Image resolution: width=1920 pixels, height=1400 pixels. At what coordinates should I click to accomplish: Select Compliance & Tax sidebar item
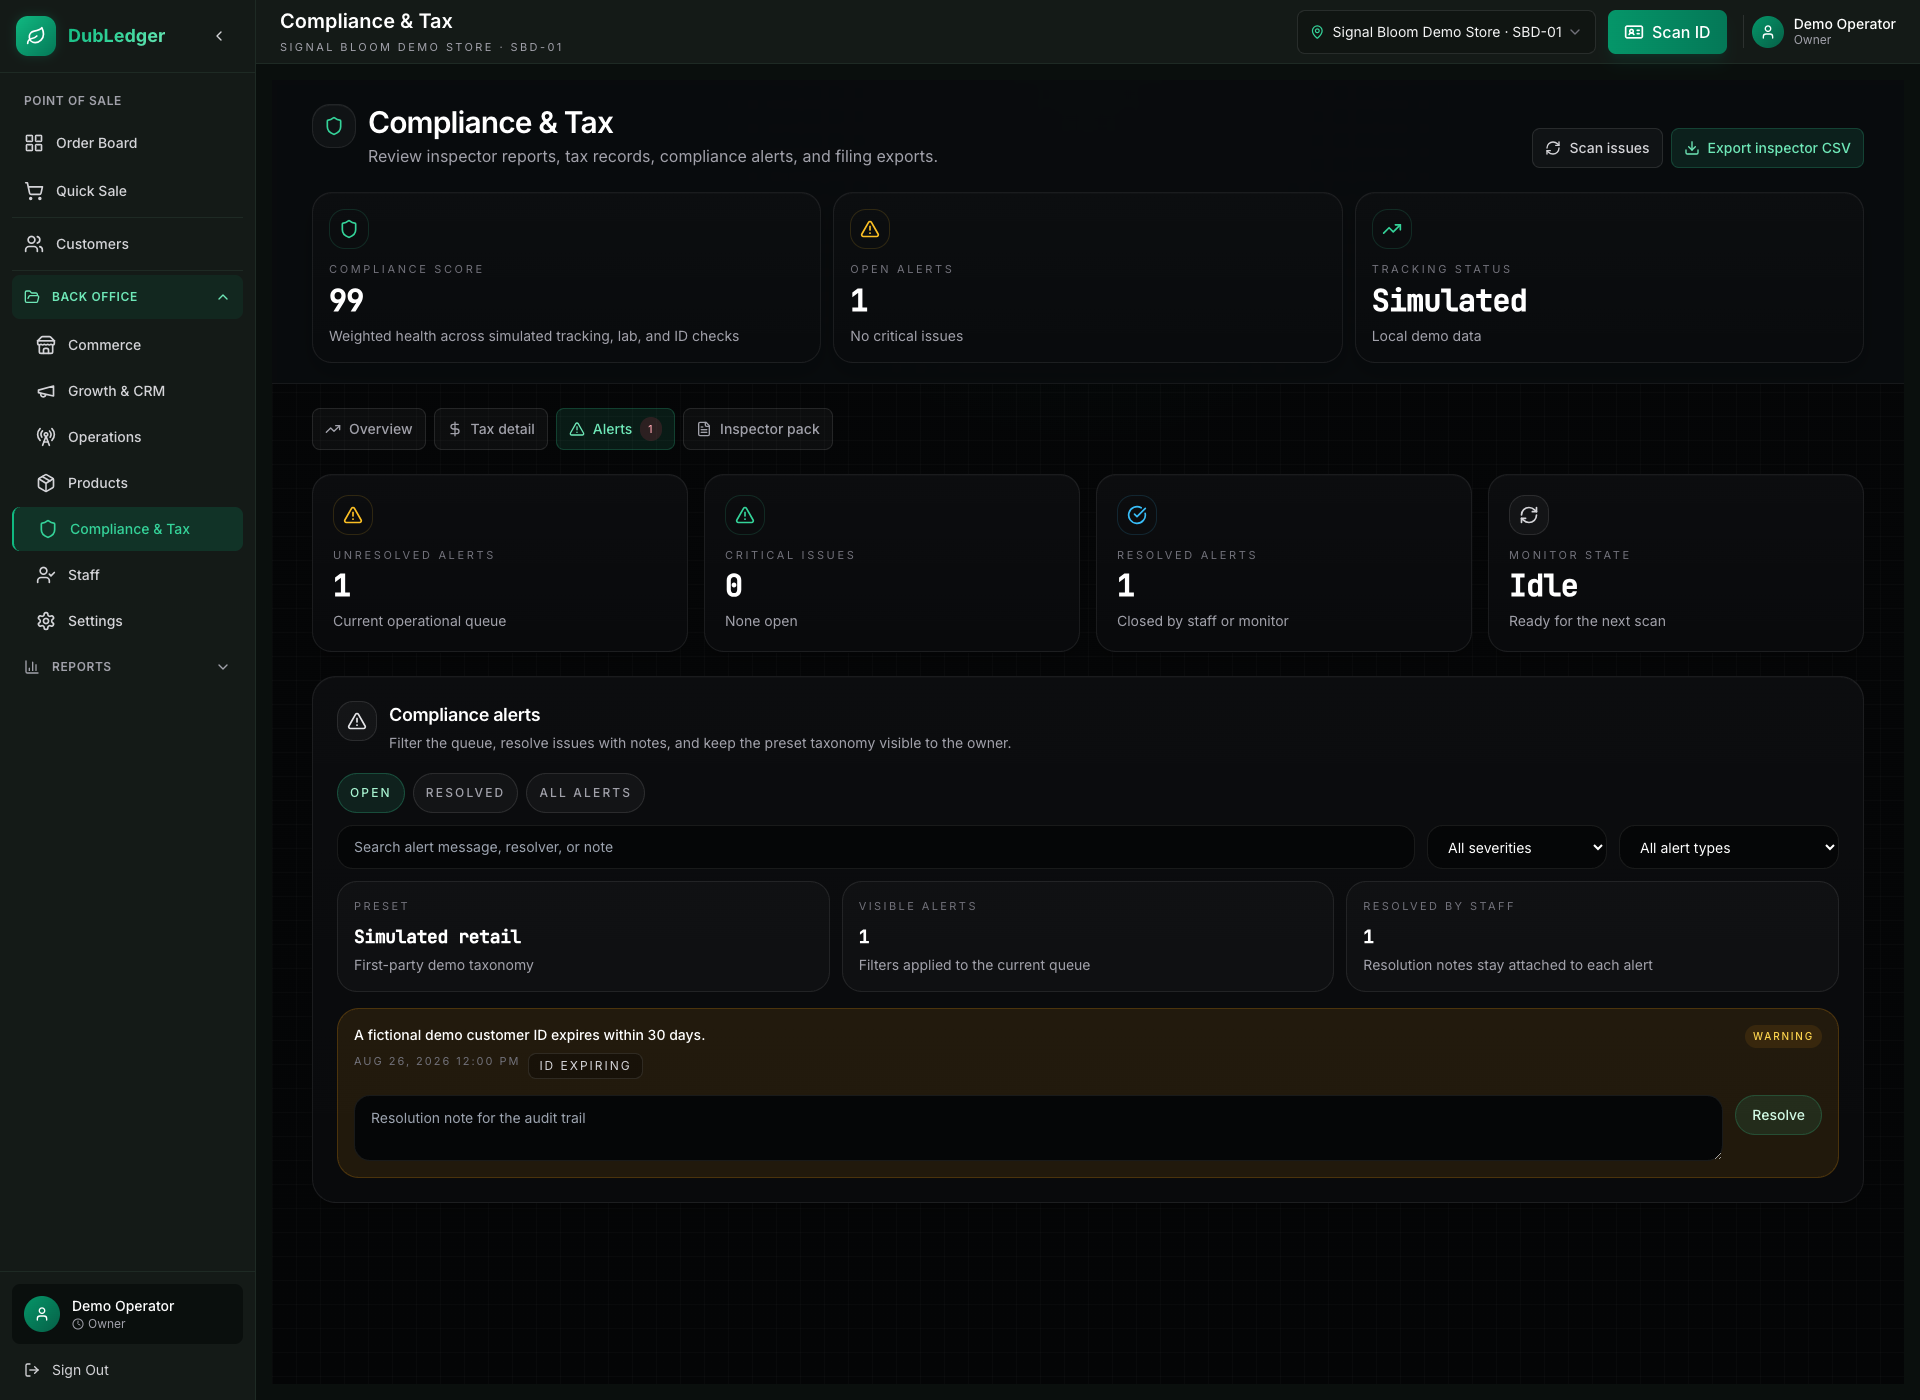click(127, 529)
